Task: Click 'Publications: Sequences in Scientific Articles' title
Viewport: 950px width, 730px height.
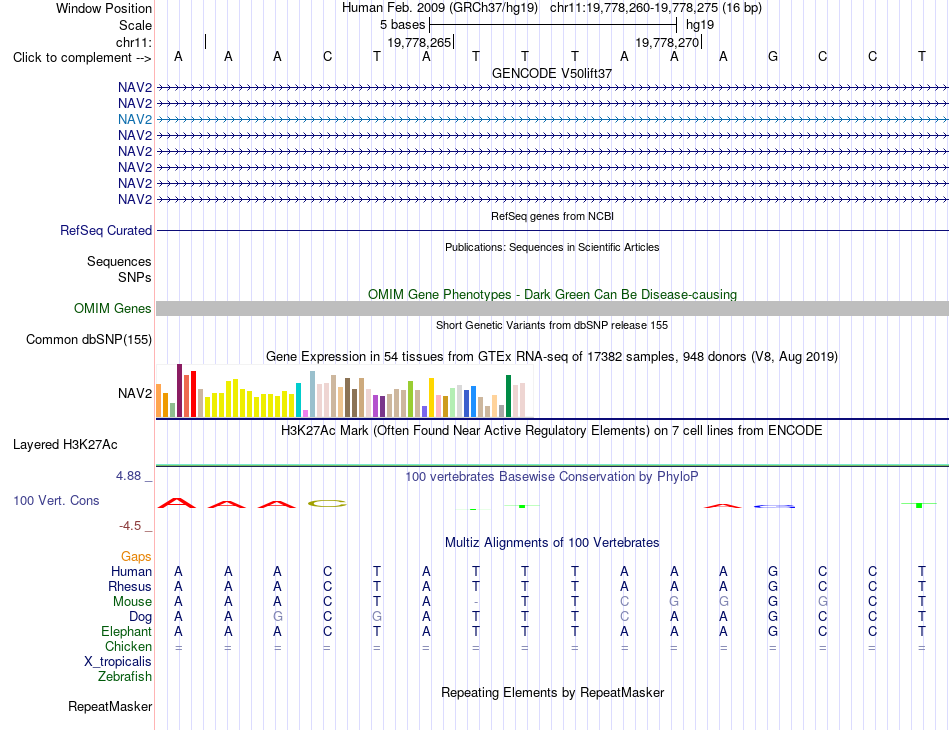Action: (552, 247)
